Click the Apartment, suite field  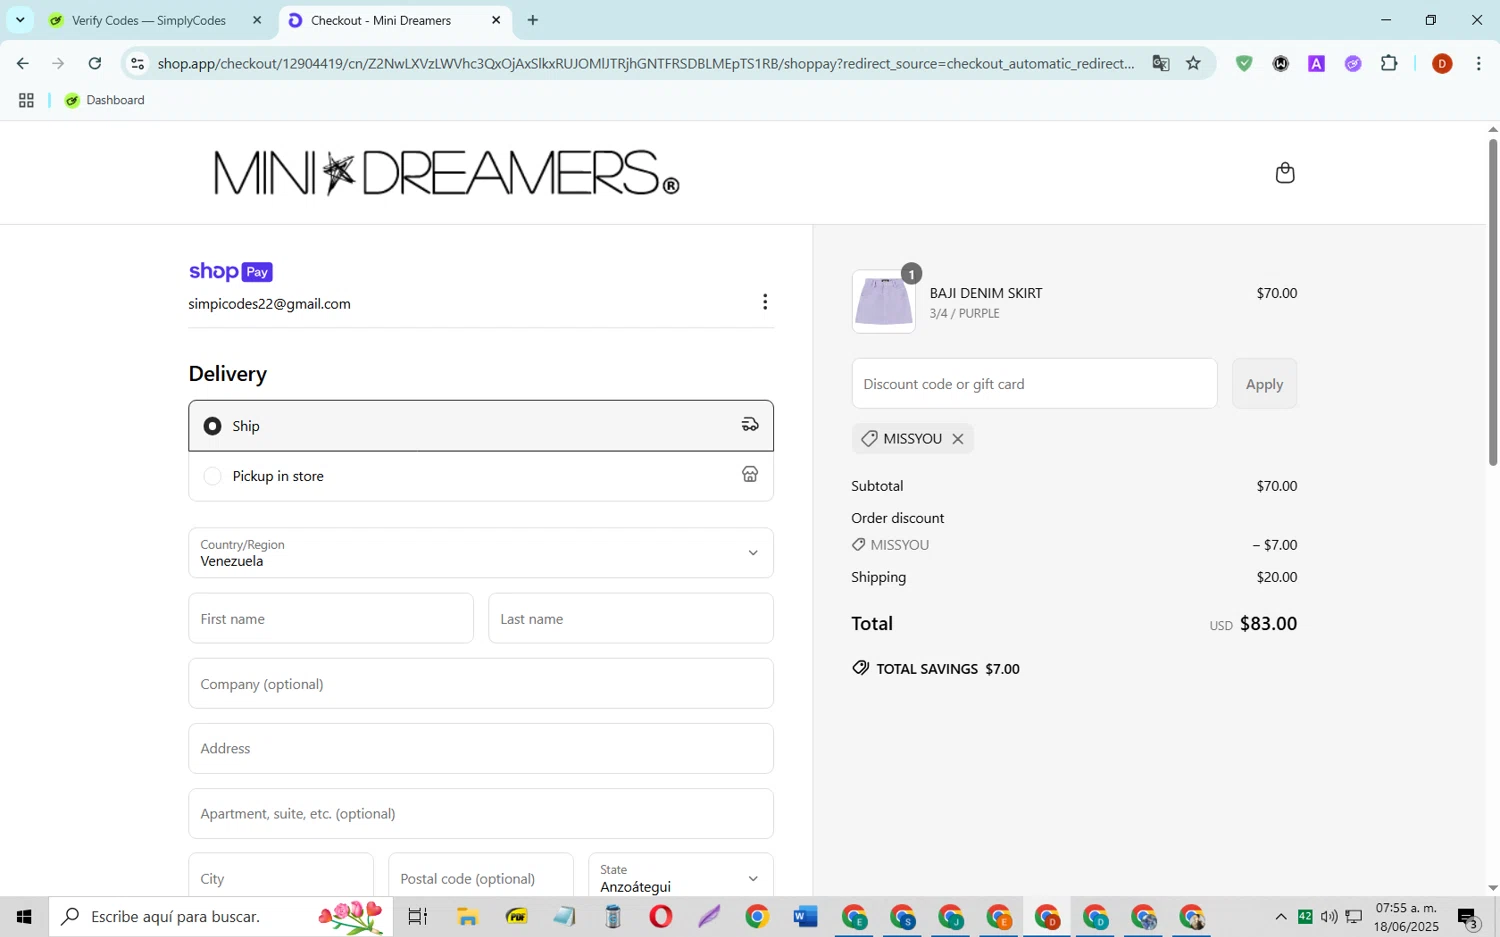pos(481,814)
